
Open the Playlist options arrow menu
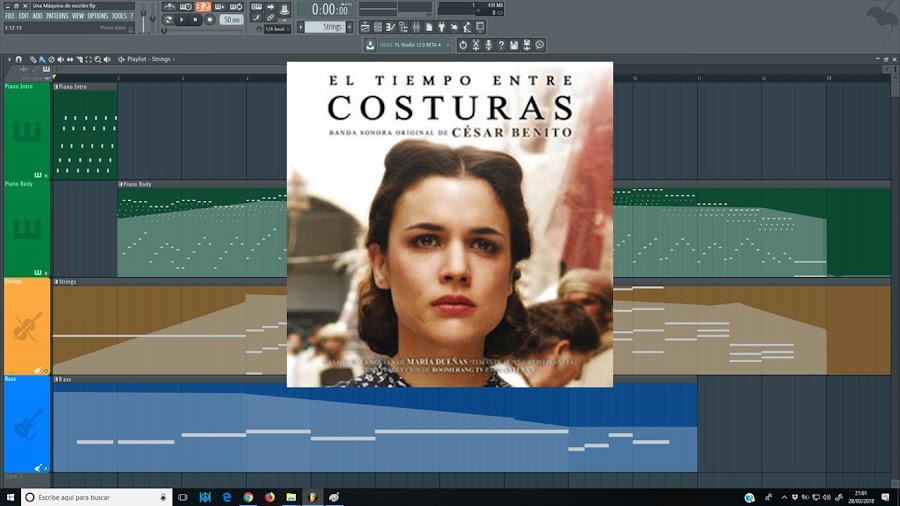point(9,60)
